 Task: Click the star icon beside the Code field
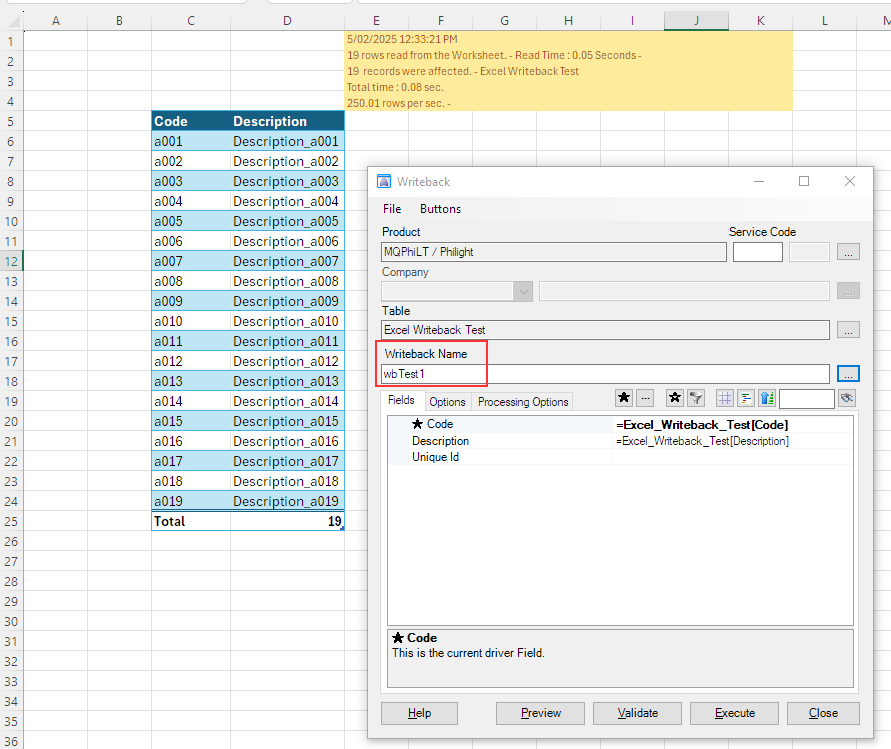(x=418, y=424)
